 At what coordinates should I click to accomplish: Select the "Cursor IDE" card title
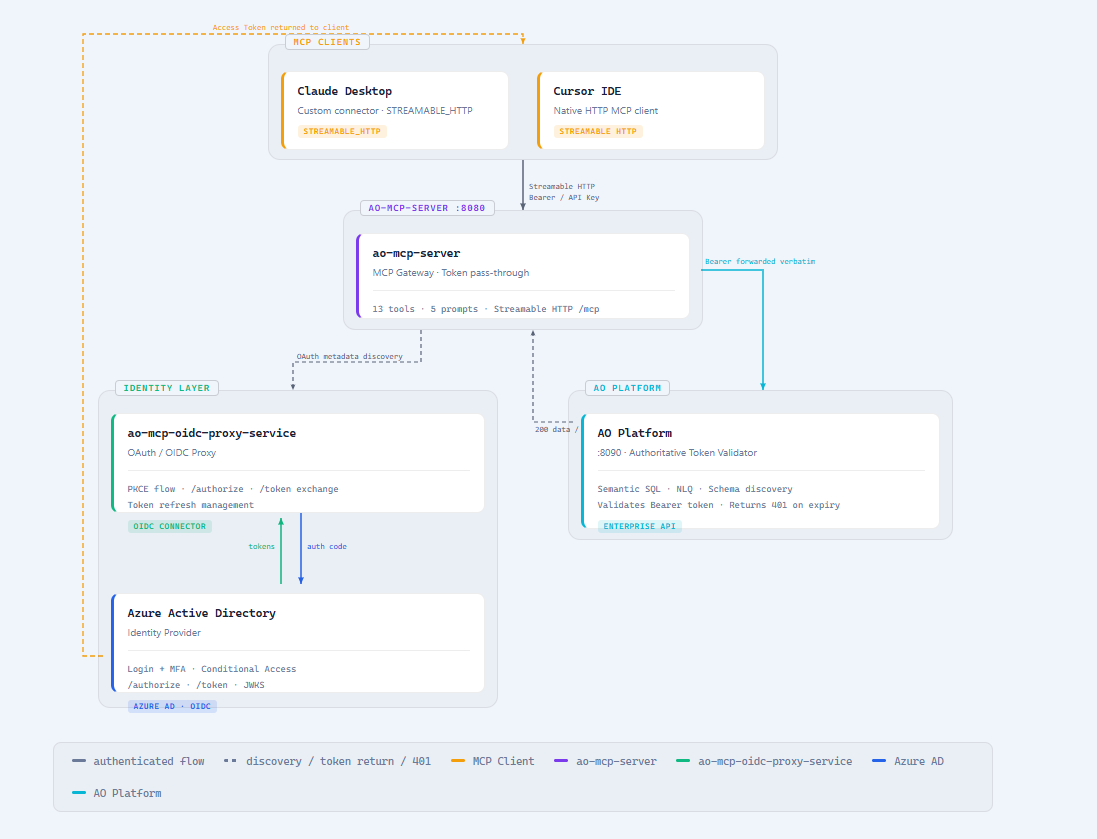587,91
